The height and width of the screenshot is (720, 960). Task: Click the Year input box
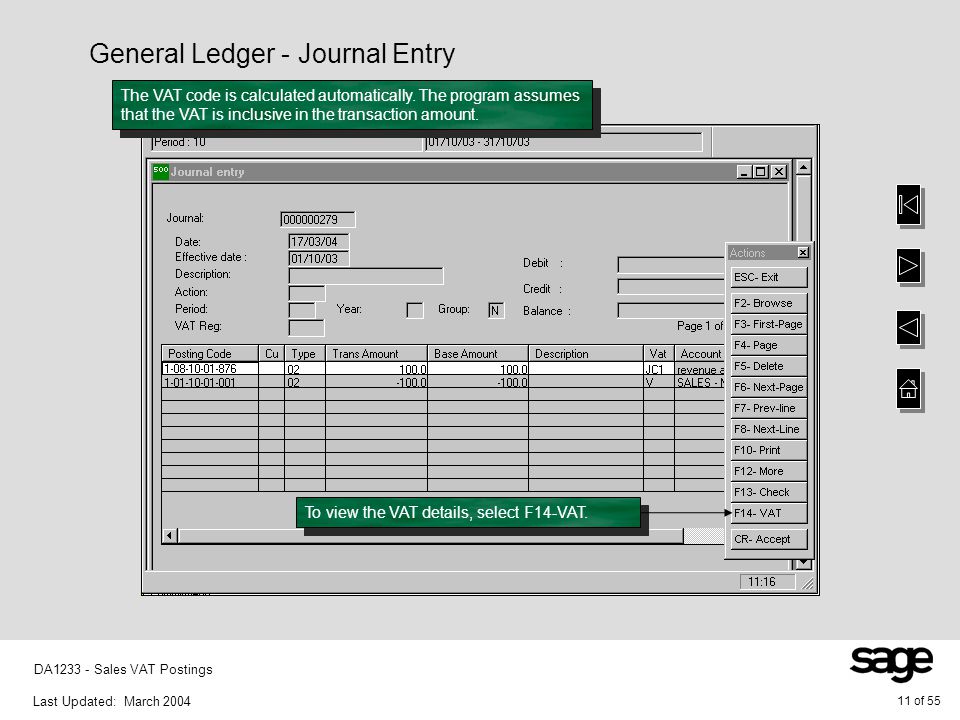414,310
